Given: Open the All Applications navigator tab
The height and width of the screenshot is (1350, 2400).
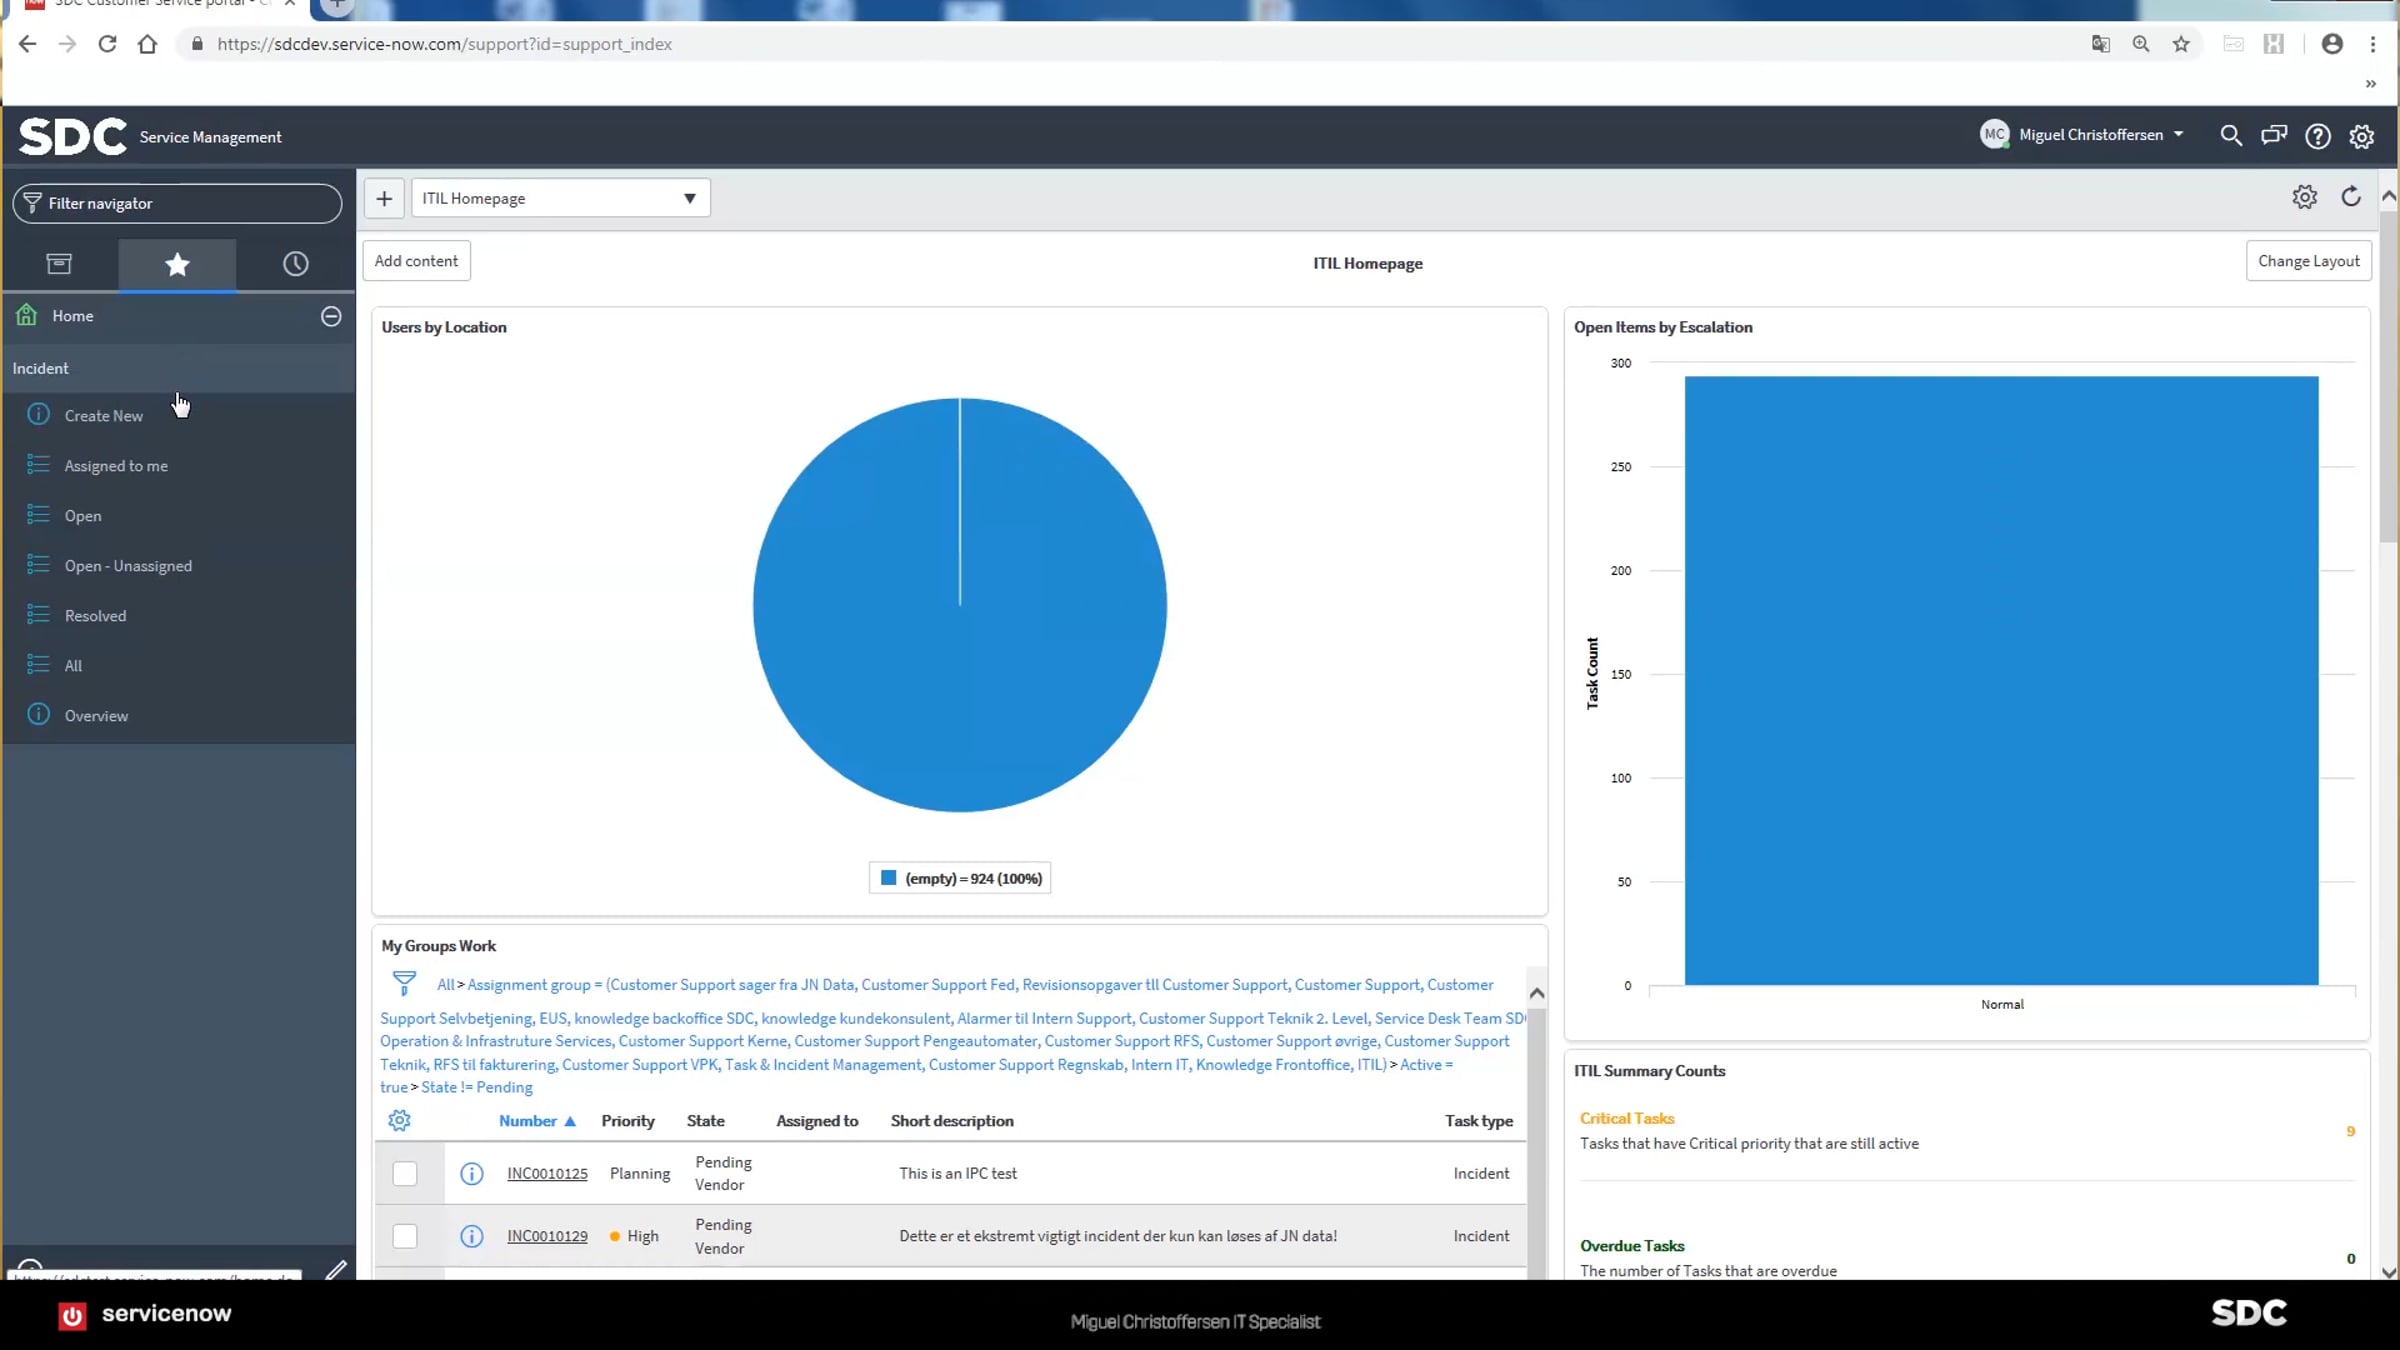Looking at the screenshot, I should click(x=59, y=264).
